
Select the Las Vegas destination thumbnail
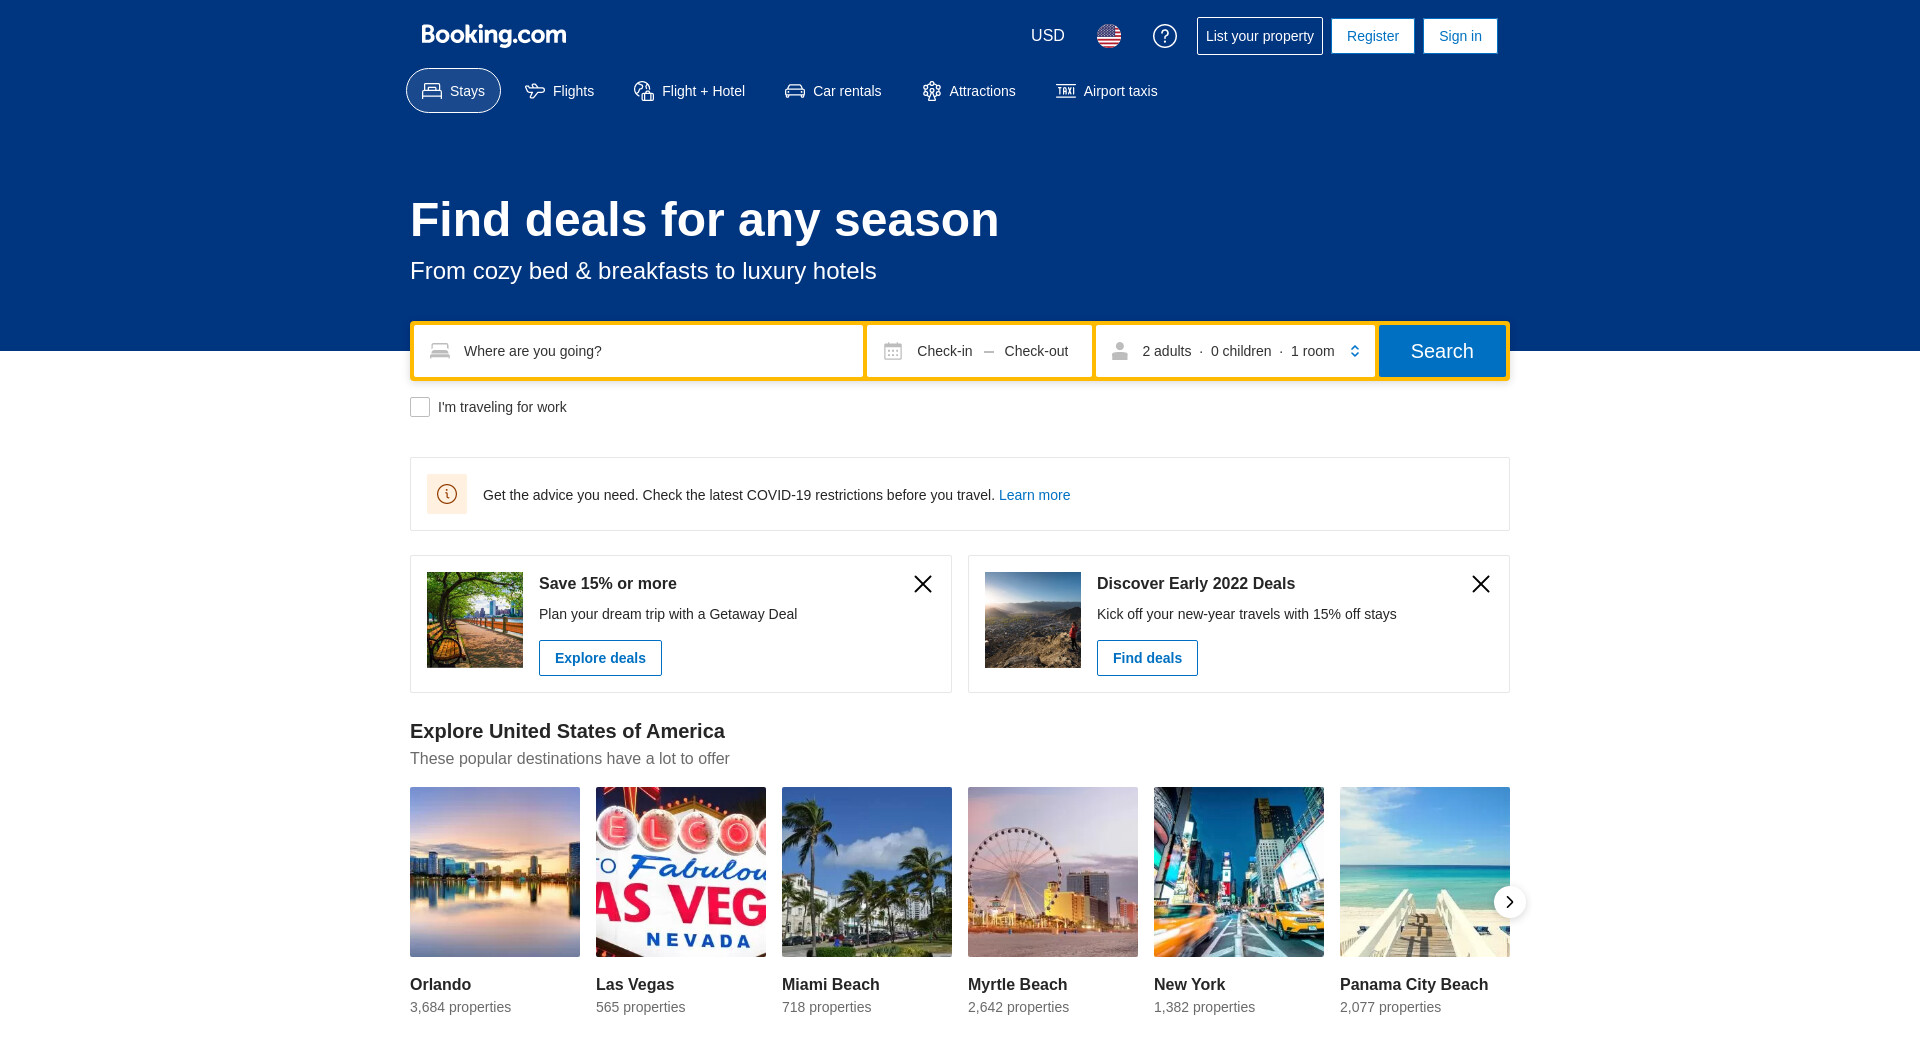[681, 872]
